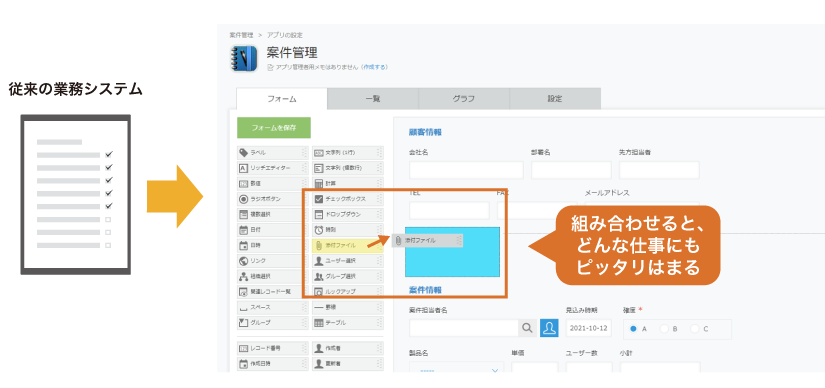Image resolution: width=825 pixels, height=388 pixels.
Task: Select the リンク globe icon
Action: [x=244, y=261]
